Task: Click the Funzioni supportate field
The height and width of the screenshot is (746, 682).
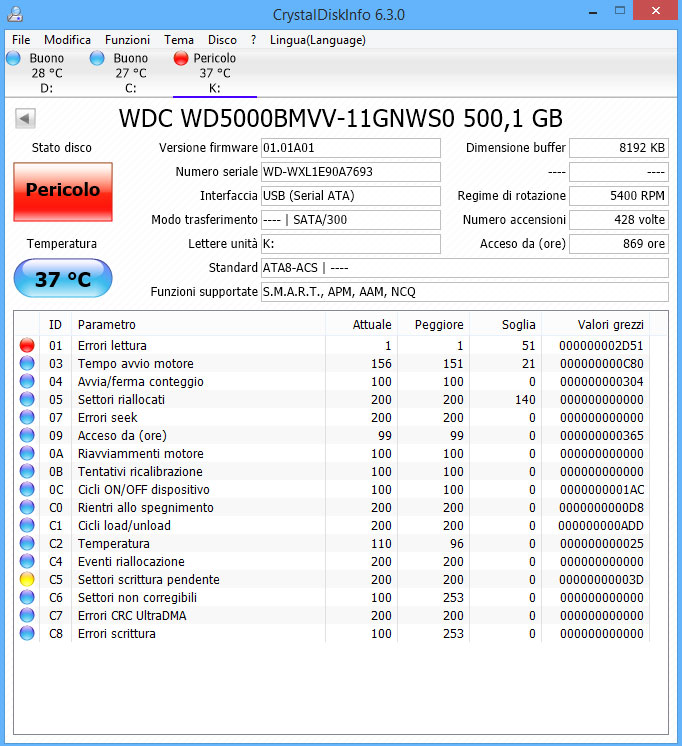Action: [x=465, y=292]
